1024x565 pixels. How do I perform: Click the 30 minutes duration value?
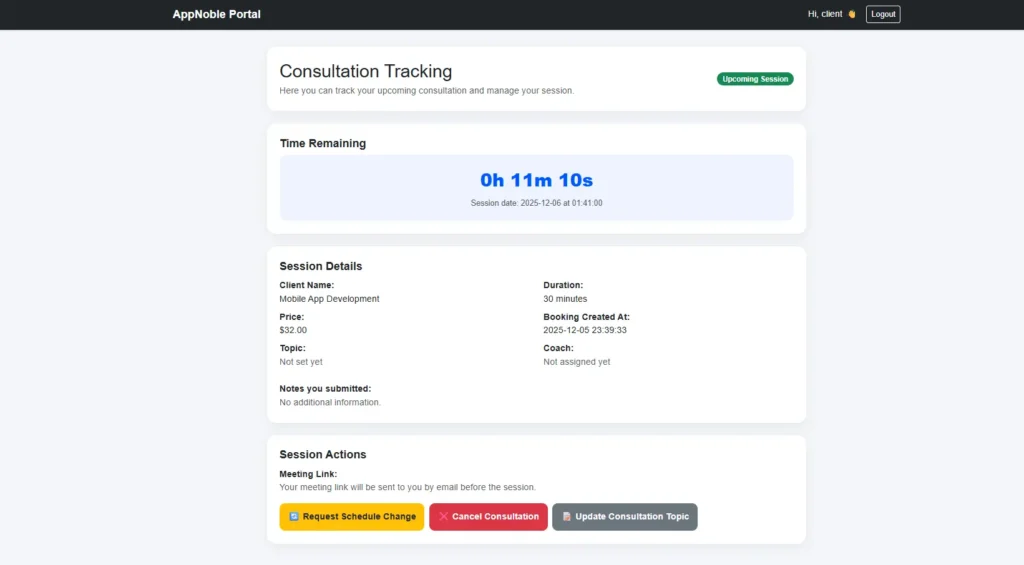(x=565, y=299)
